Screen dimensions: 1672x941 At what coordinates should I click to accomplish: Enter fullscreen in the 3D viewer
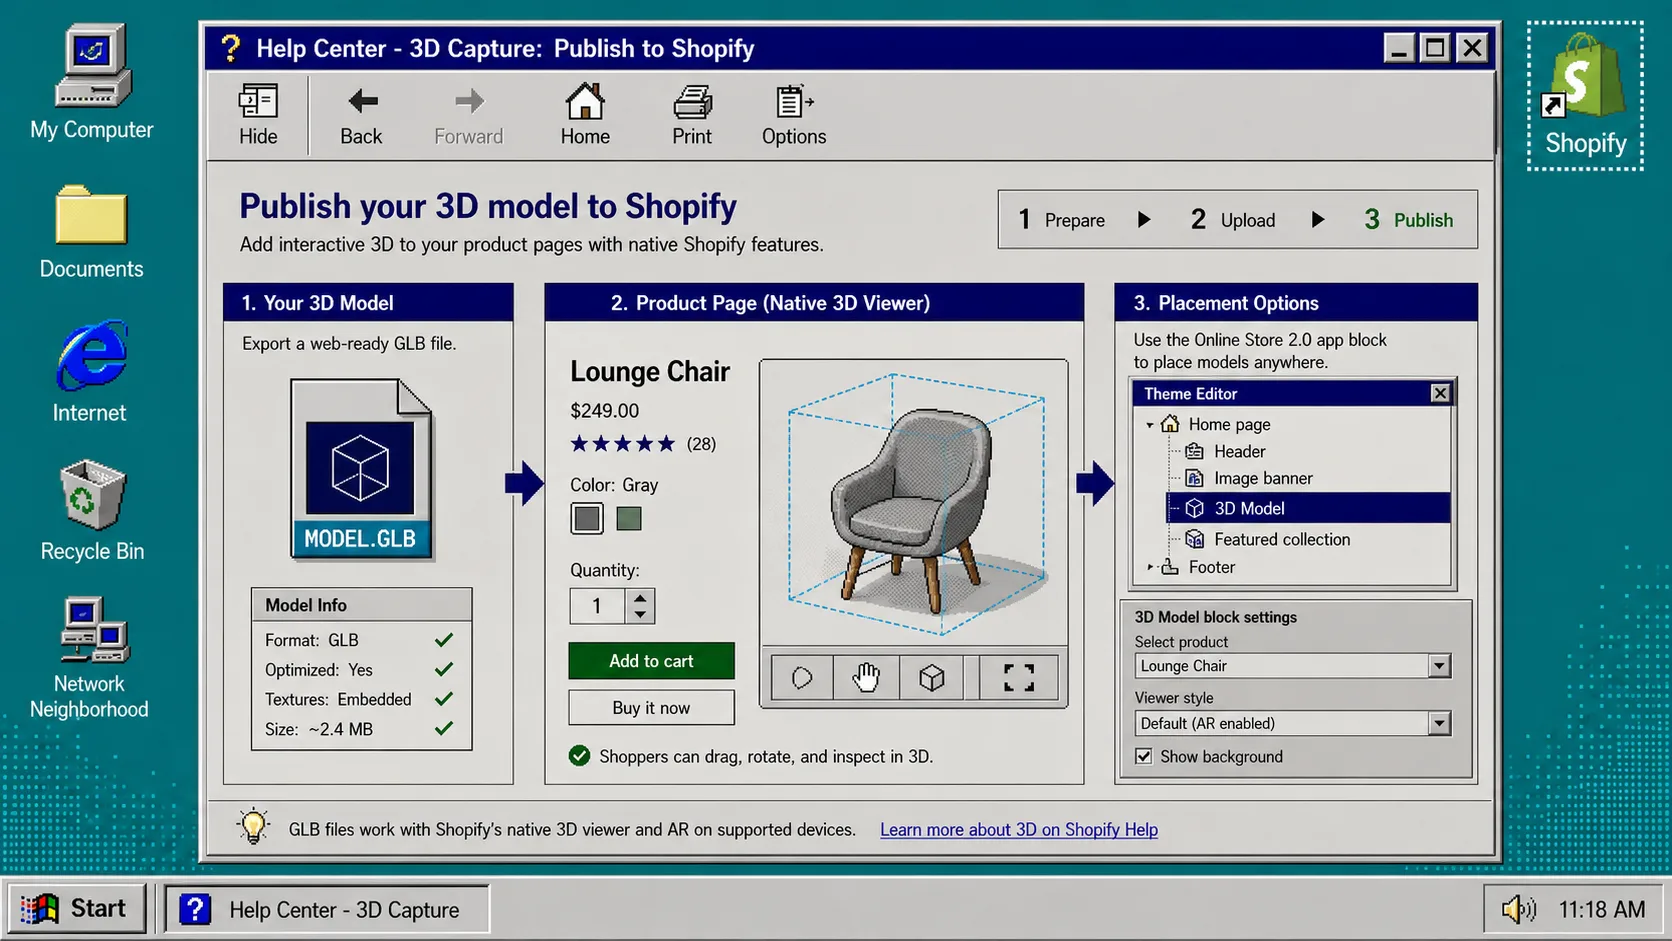coord(1018,678)
